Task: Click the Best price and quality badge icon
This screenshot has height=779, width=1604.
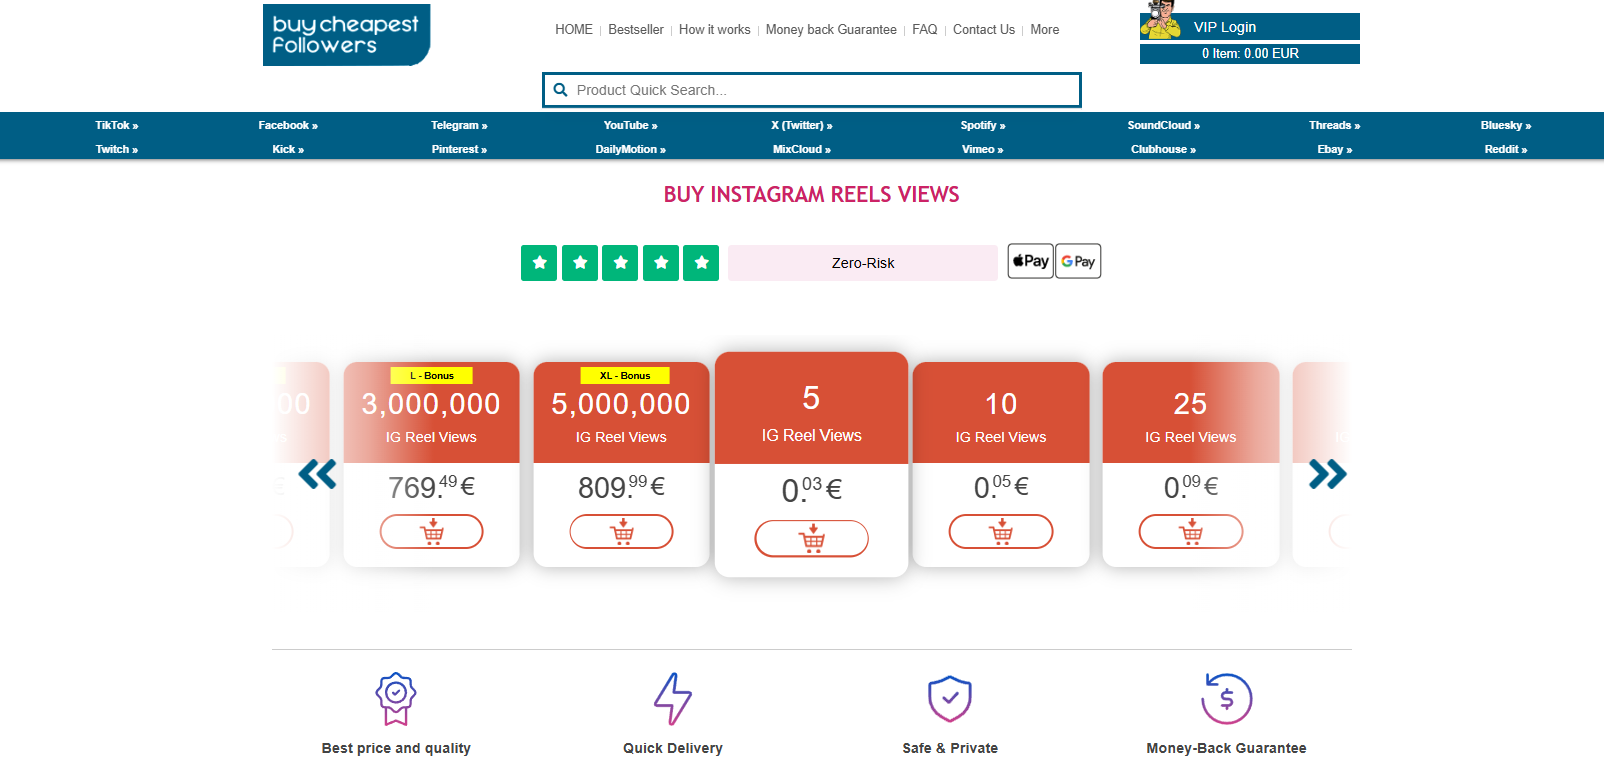Action: tap(396, 699)
